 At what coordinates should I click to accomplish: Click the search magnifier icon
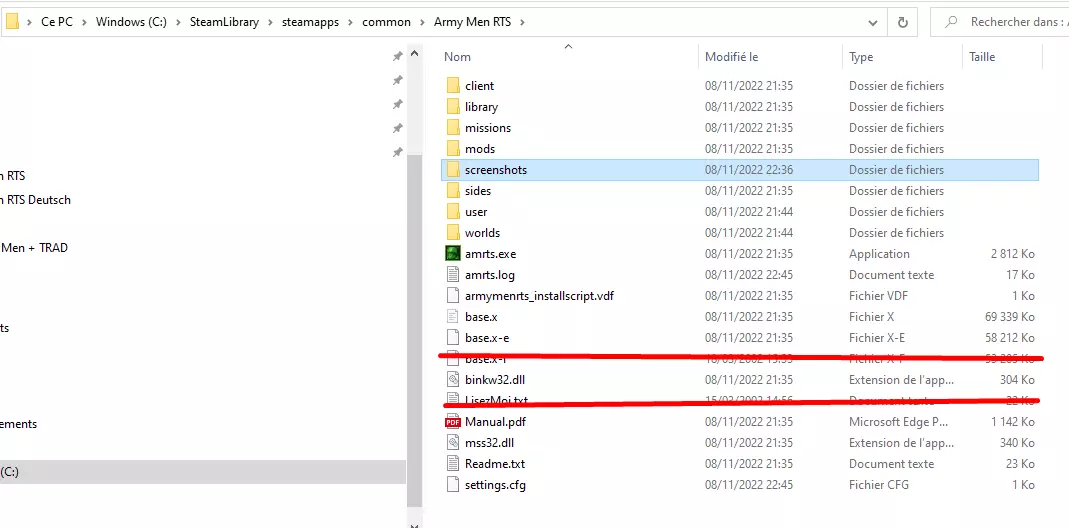click(951, 22)
